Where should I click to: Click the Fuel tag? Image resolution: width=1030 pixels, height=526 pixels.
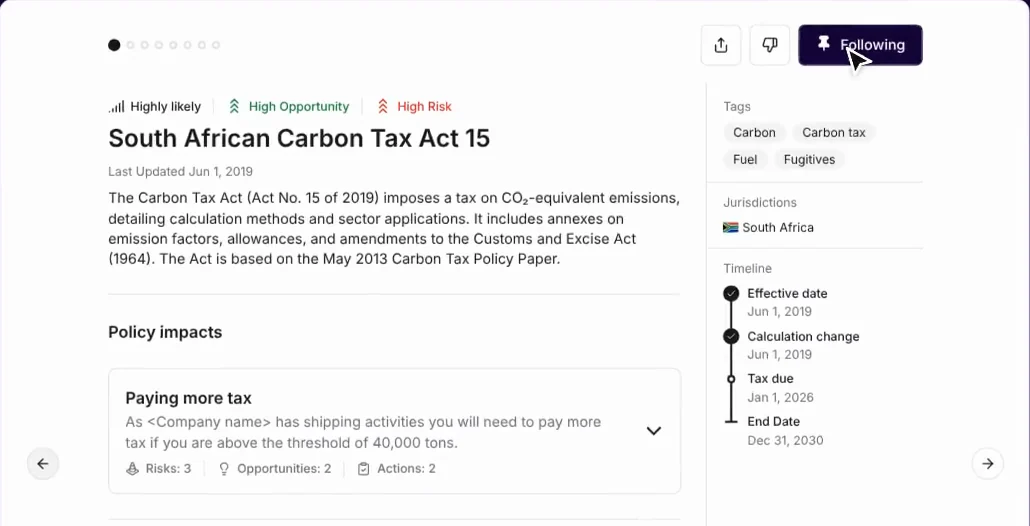(745, 160)
